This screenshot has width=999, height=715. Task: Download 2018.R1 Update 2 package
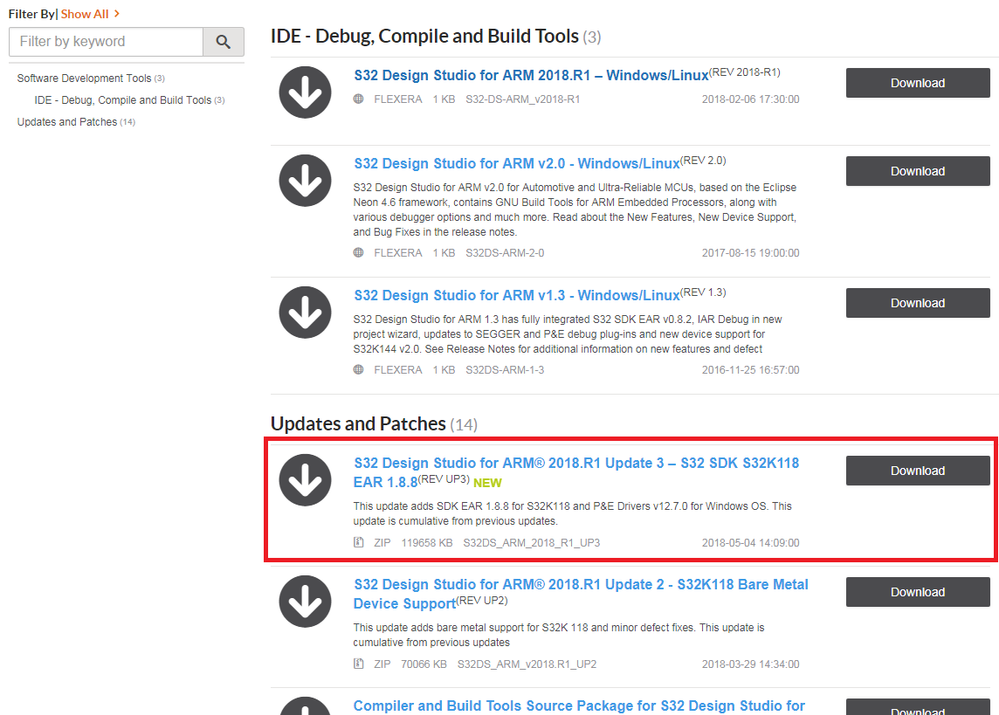tap(917, 592)
